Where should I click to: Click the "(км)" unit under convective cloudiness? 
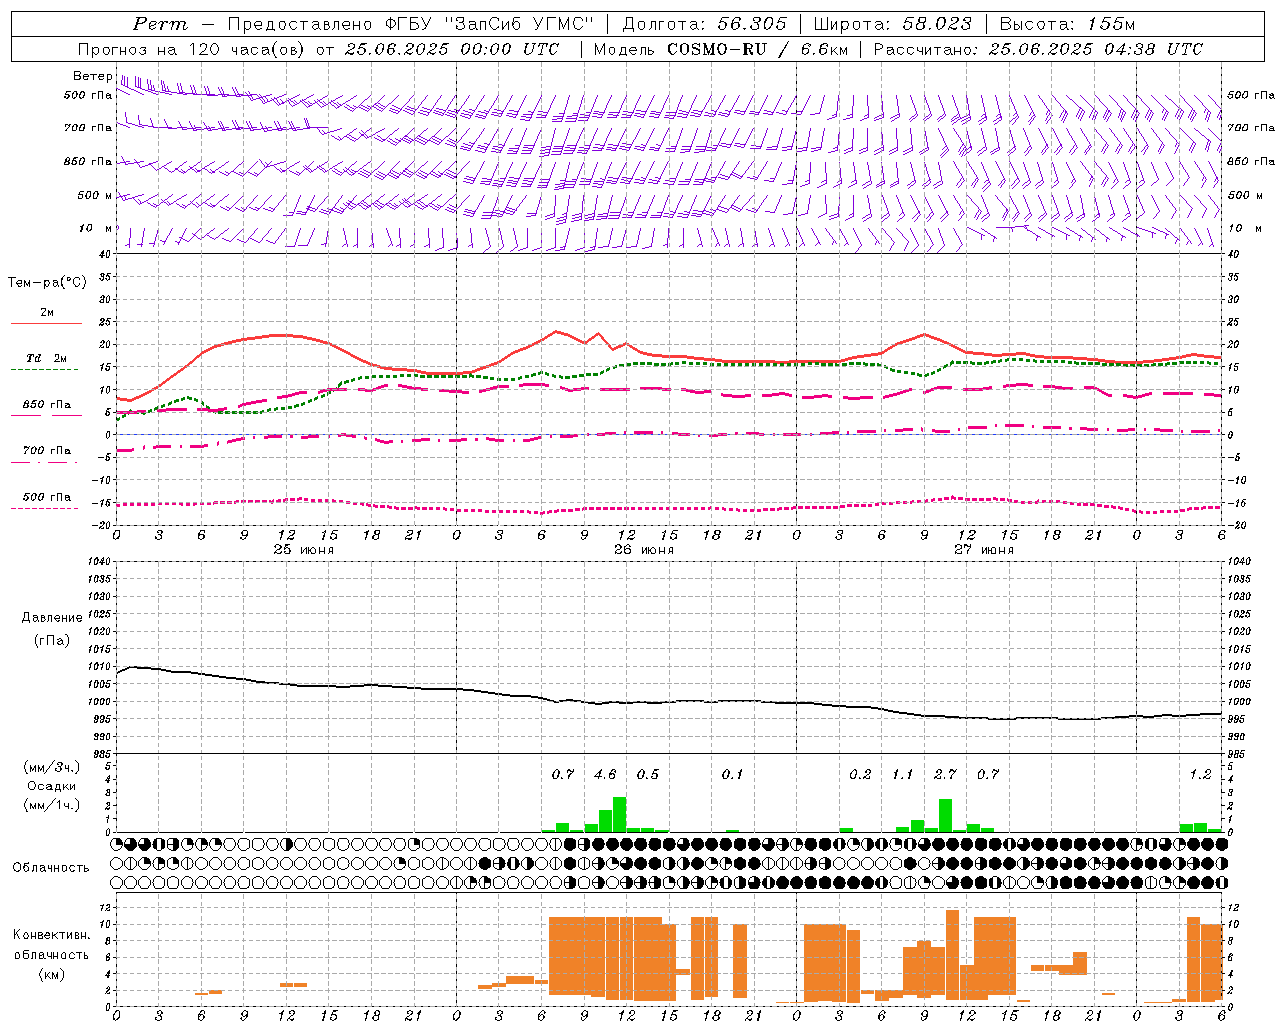click(x=51, y=974)
